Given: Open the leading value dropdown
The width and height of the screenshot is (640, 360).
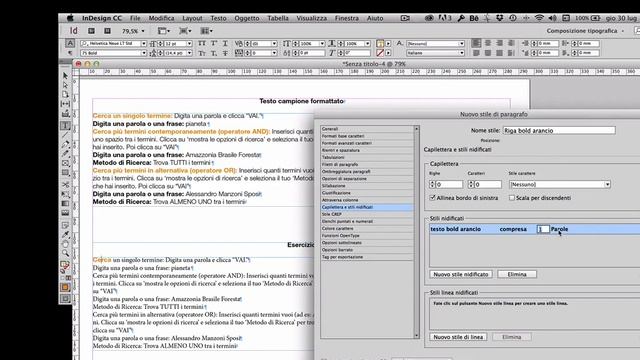Looking at the screenshot, I should (189, 53).
